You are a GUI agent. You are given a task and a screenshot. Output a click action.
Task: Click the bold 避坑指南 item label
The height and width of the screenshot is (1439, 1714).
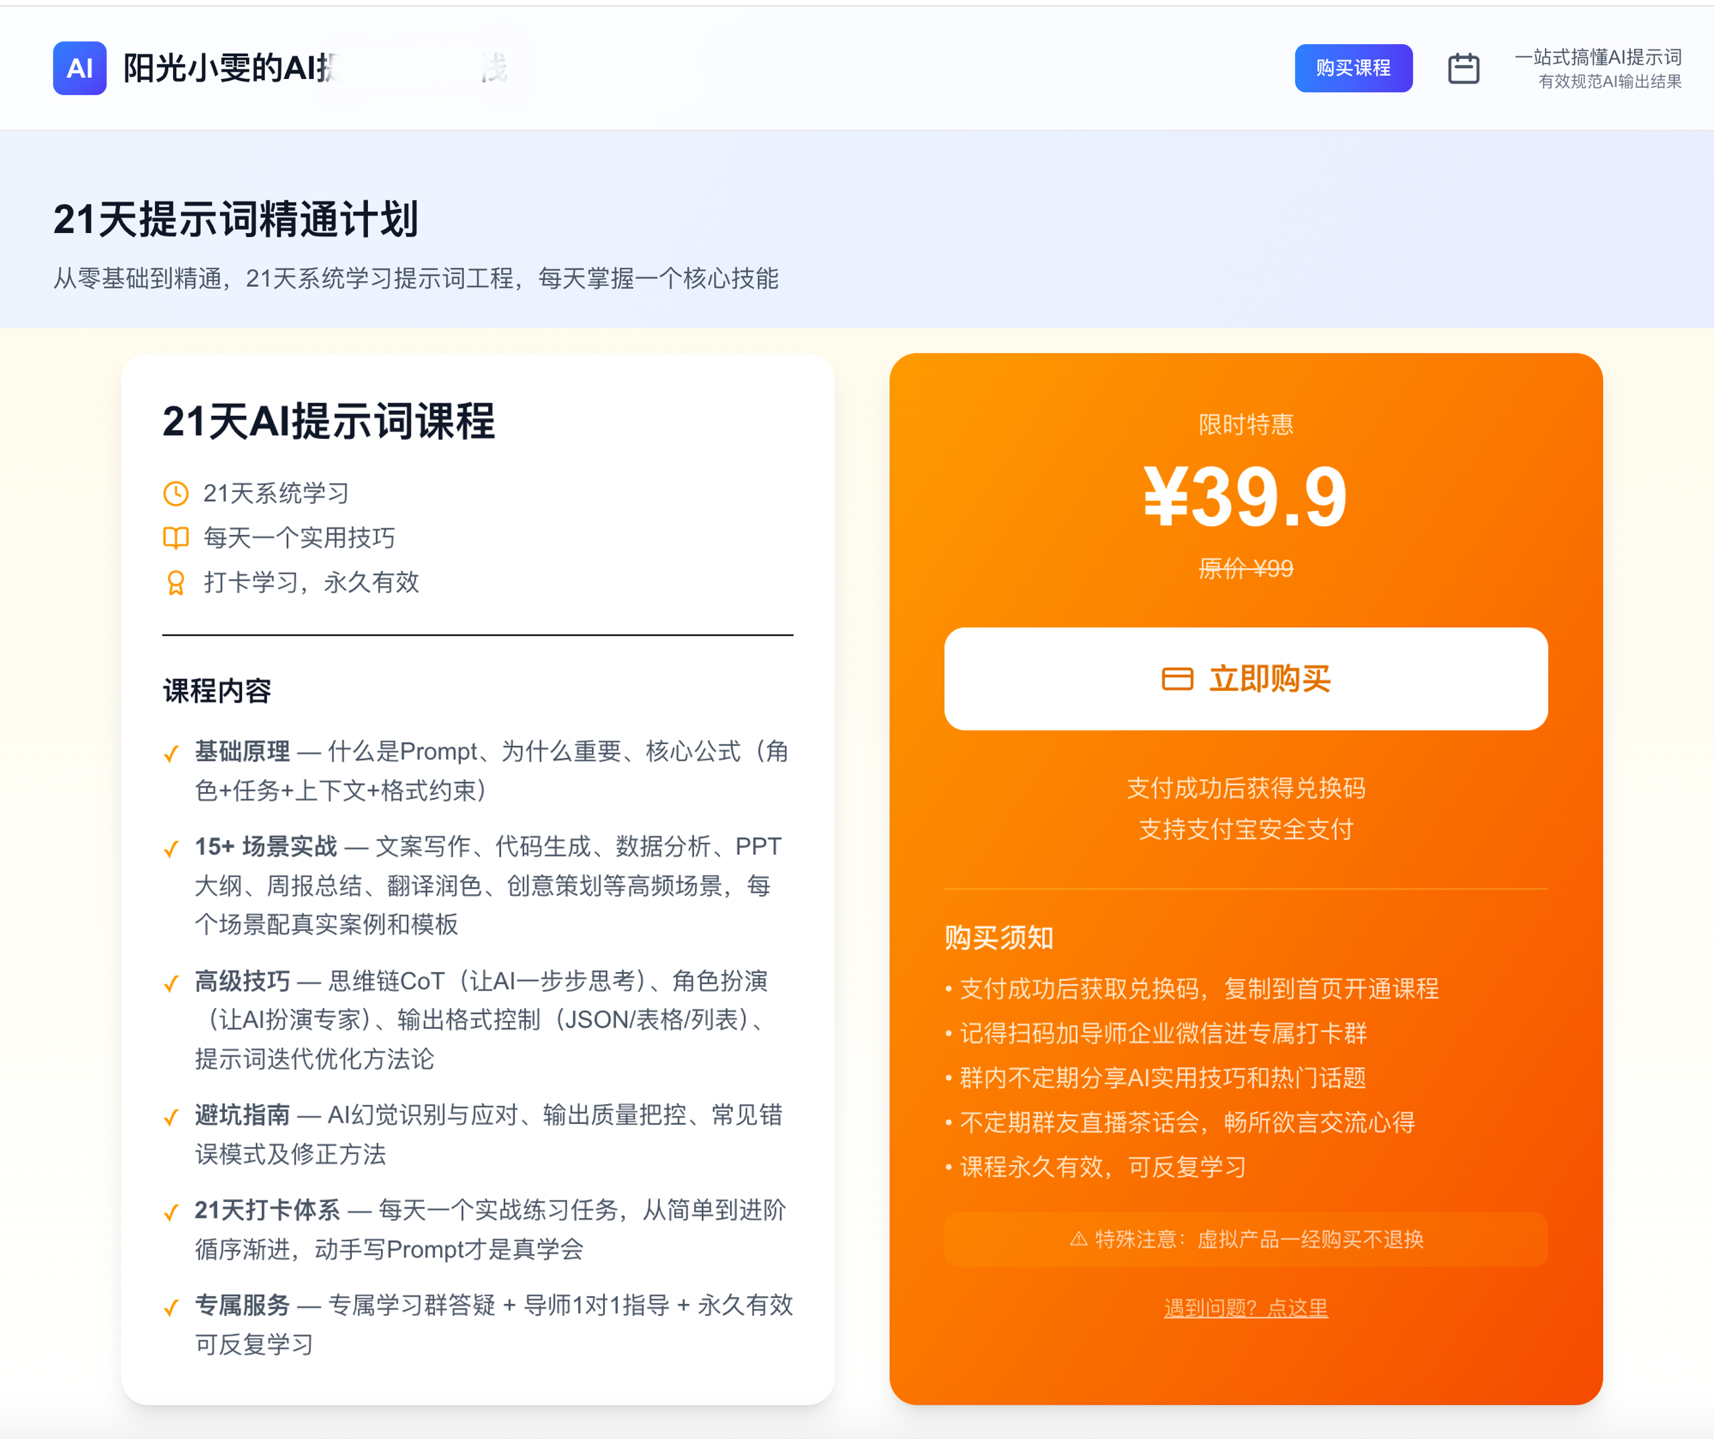tap(242, 1115)
